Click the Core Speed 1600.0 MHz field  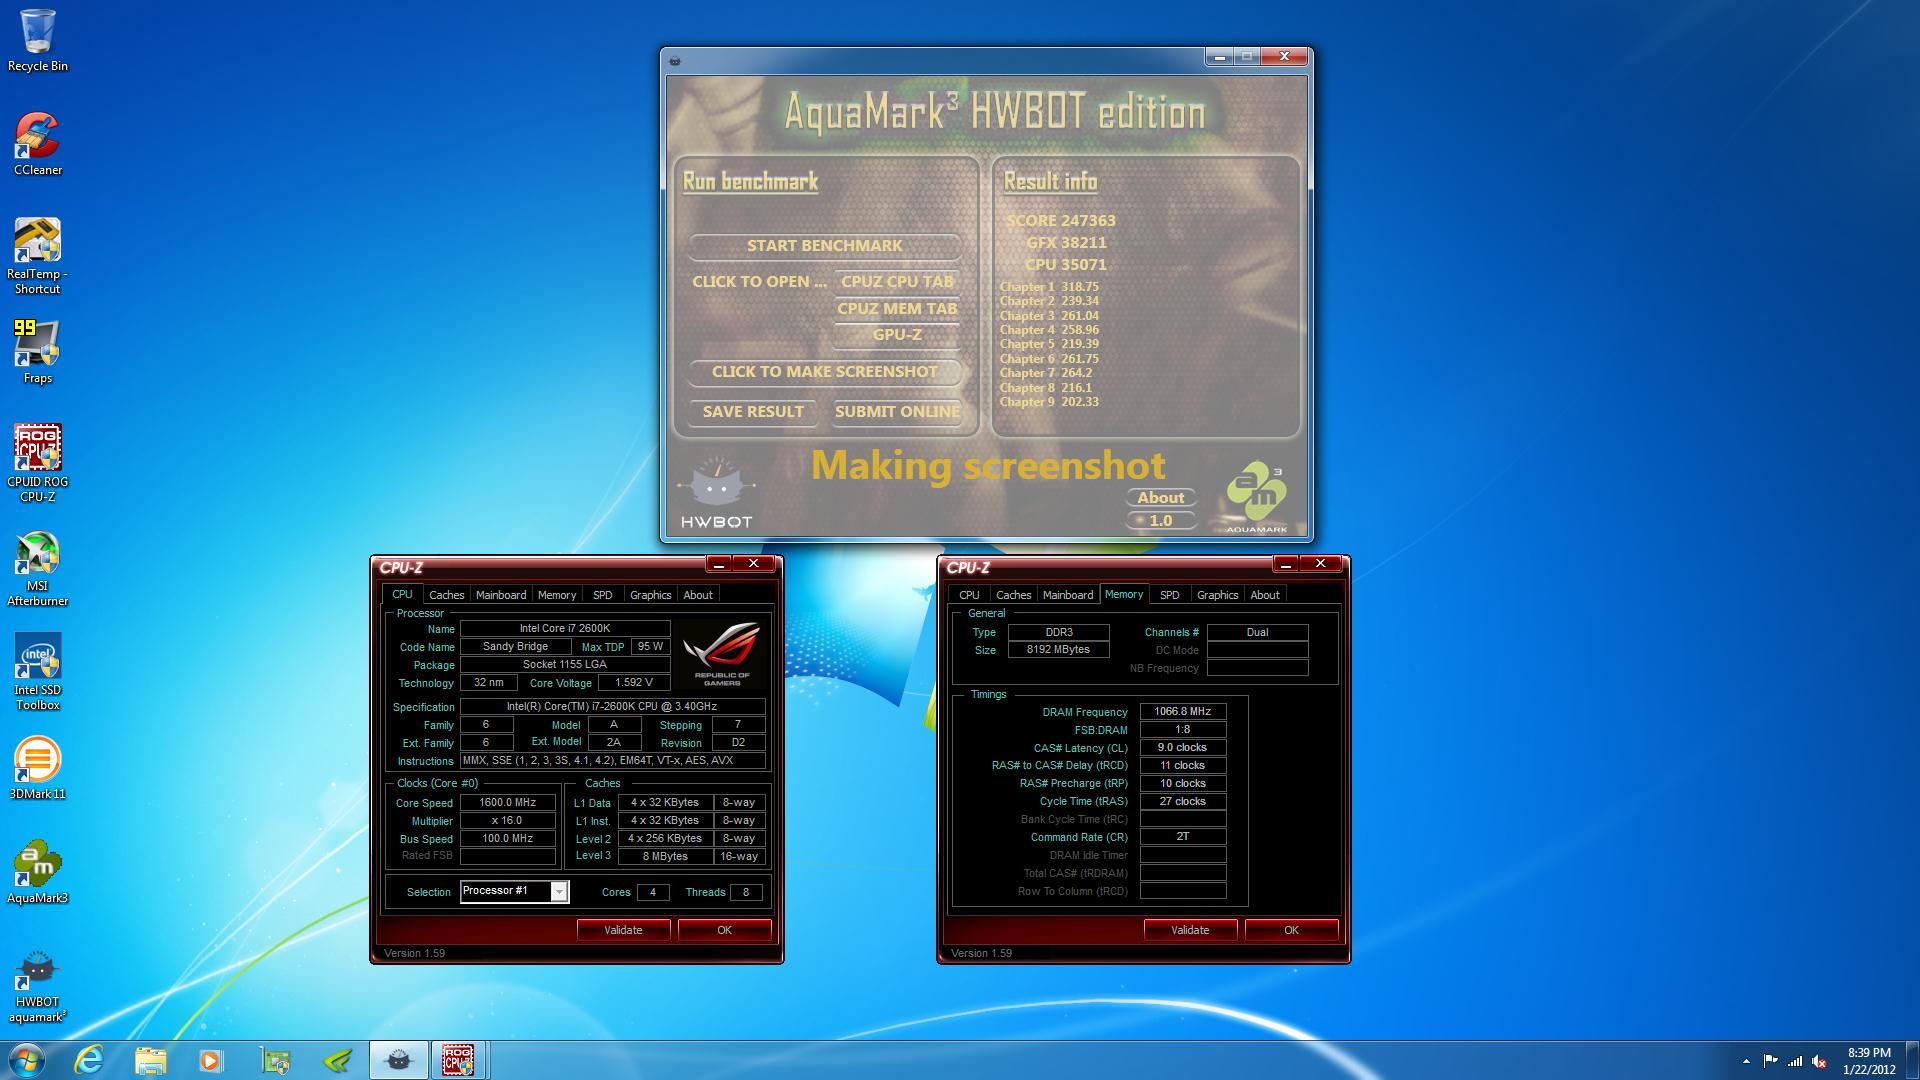(507, 803)
